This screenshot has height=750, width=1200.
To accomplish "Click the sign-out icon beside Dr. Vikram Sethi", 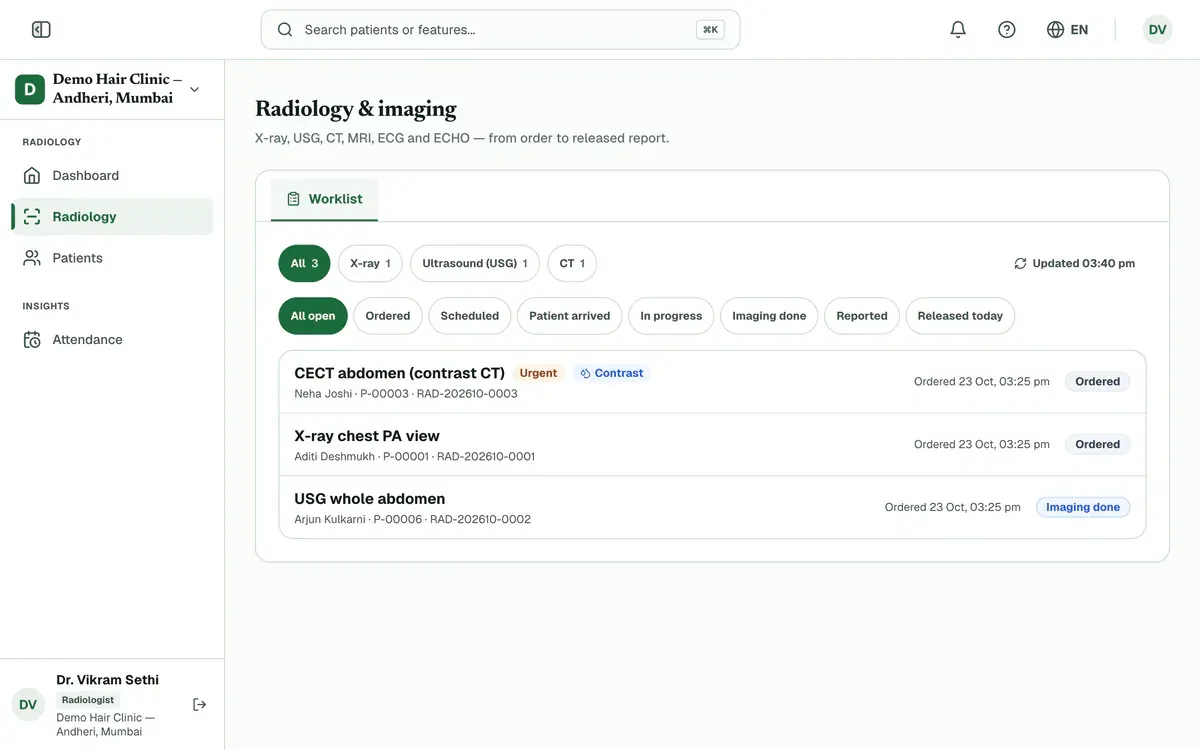I will coord(200,704).
